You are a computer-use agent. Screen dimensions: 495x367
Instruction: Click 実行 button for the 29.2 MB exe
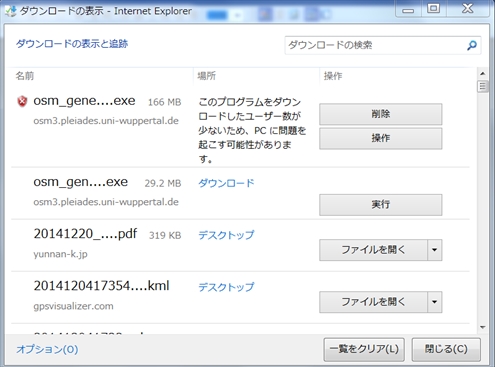click(381, 205)
